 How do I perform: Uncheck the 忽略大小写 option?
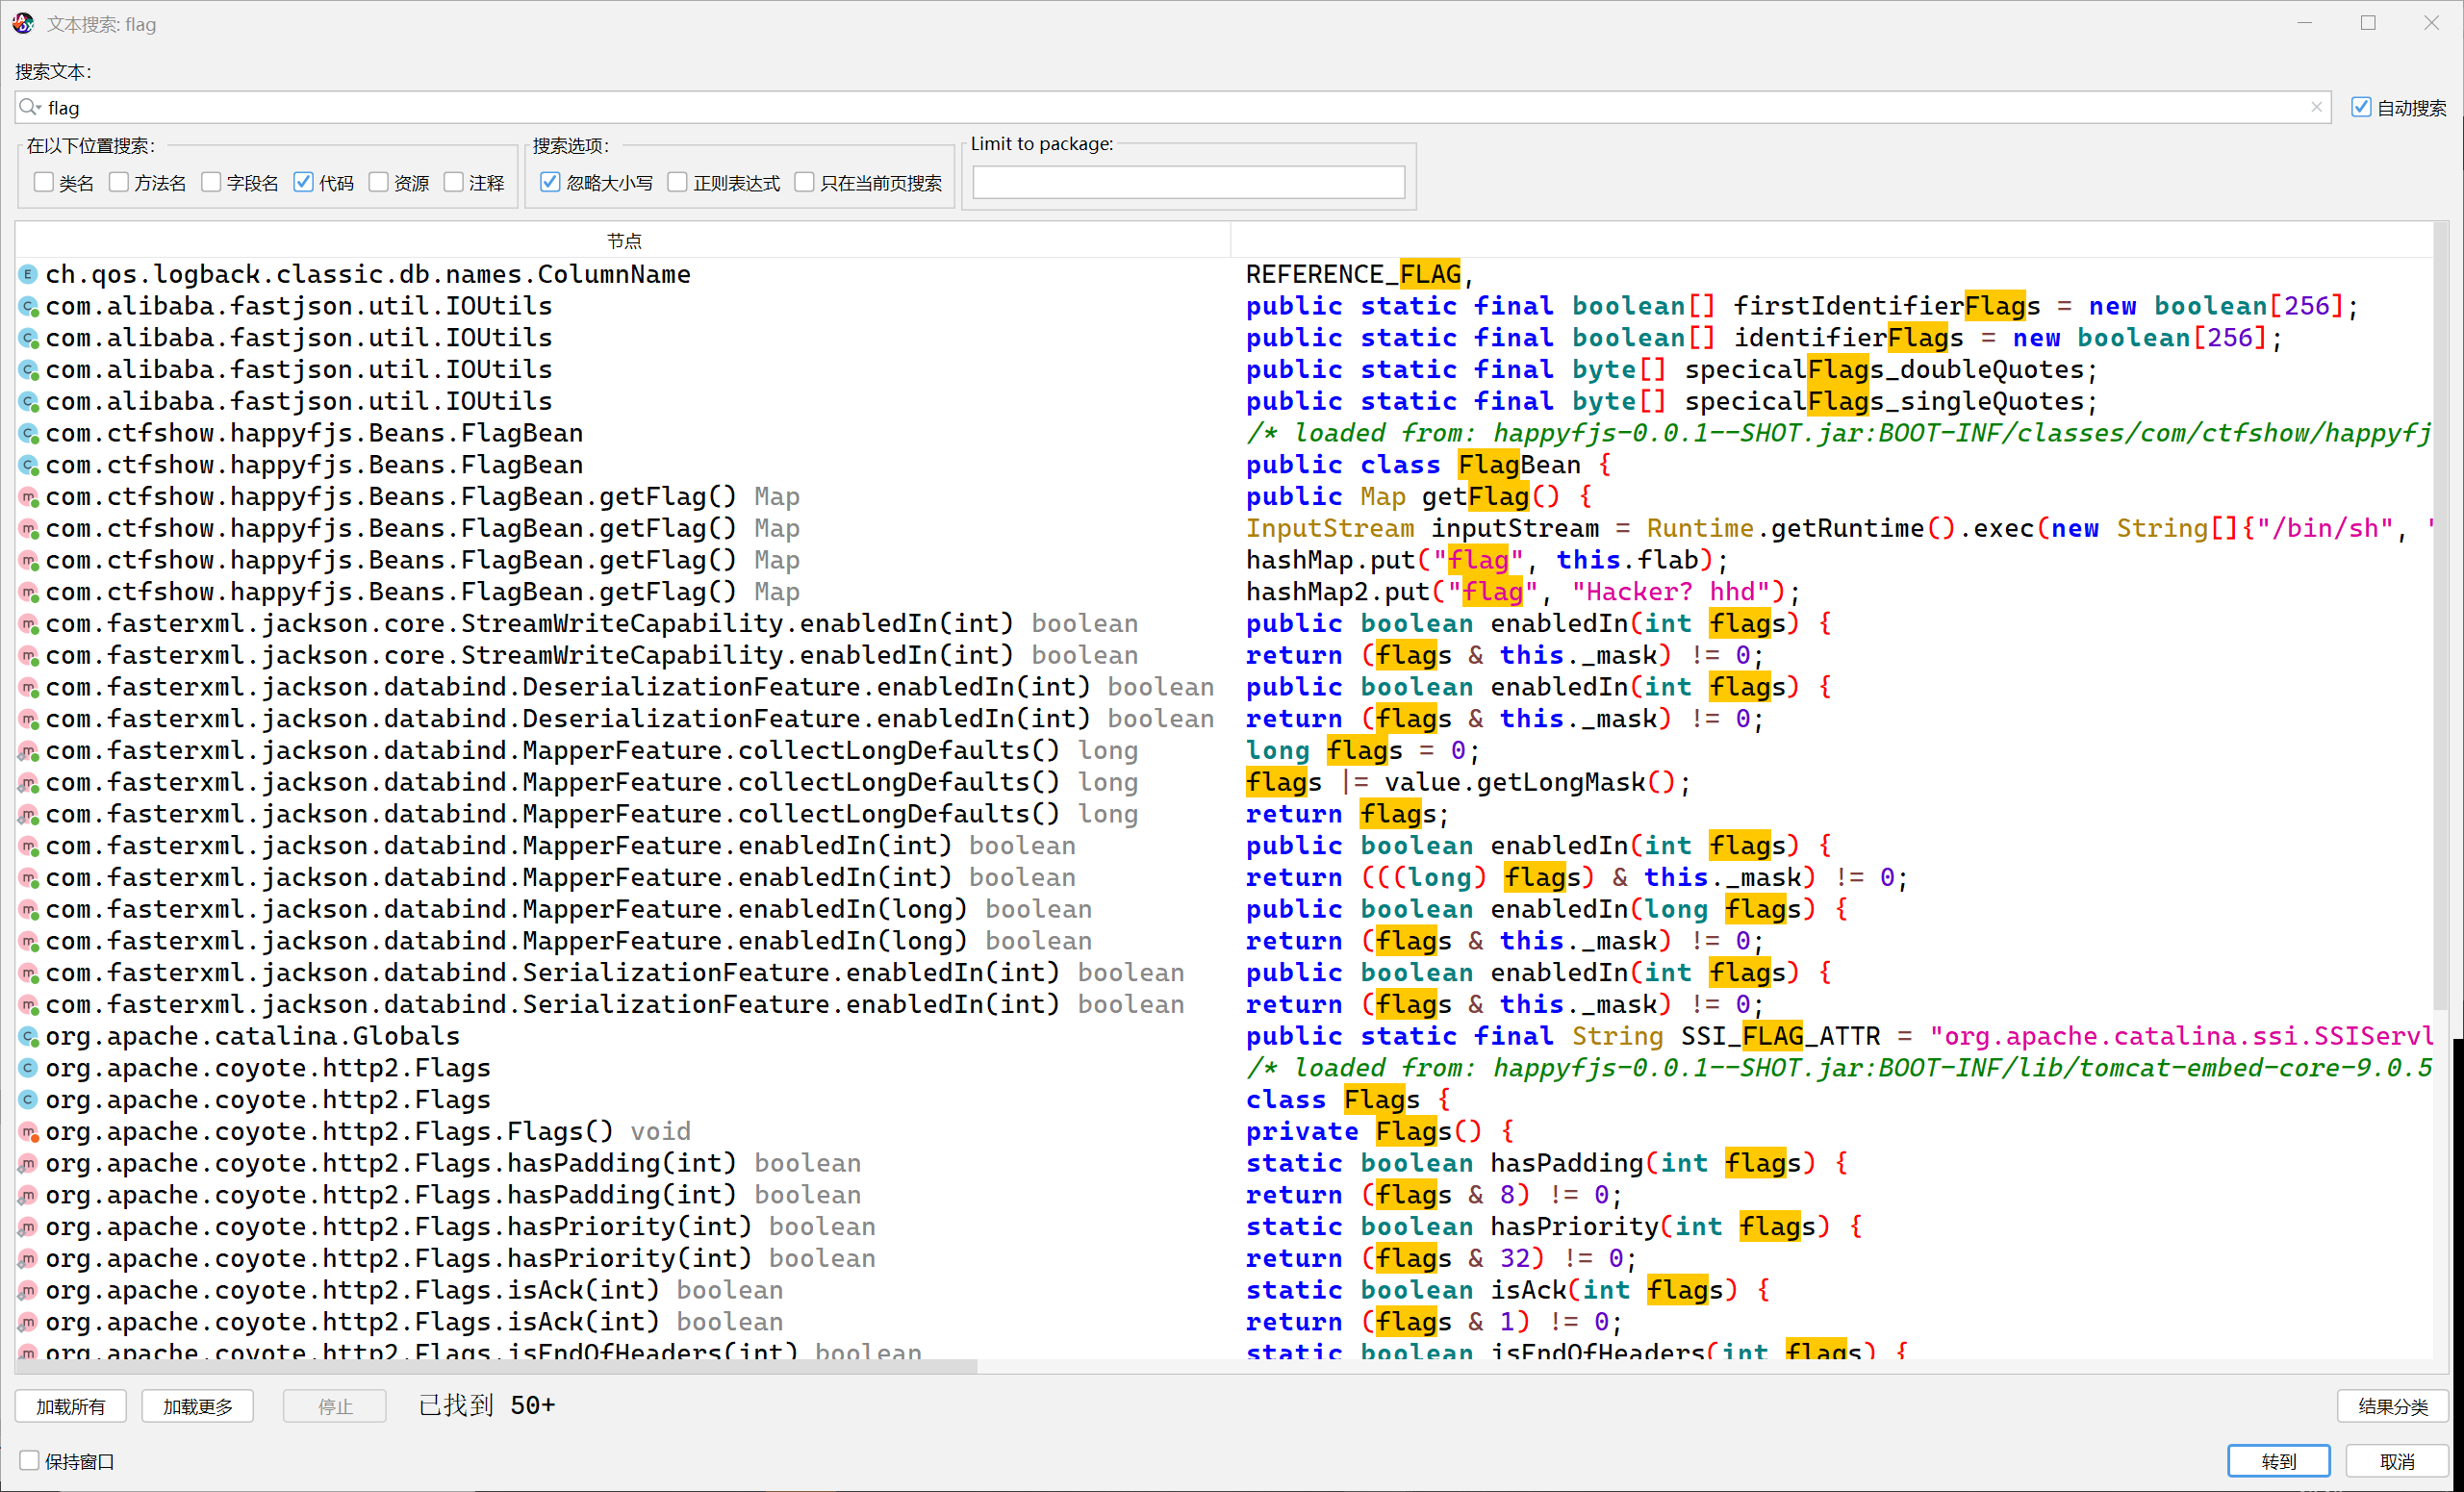click(x=550, y=182)
